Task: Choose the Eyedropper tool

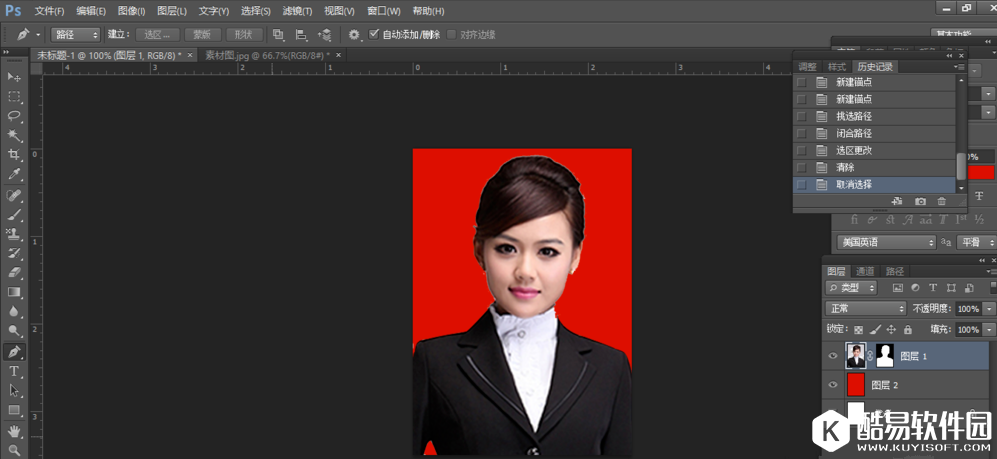Action: coord(14,175)
